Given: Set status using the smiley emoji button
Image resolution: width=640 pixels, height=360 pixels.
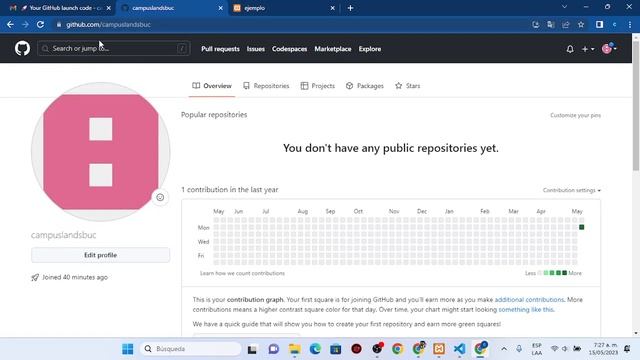Looking at the screenshot, I should pyautogui.click(x=160, y=198).
